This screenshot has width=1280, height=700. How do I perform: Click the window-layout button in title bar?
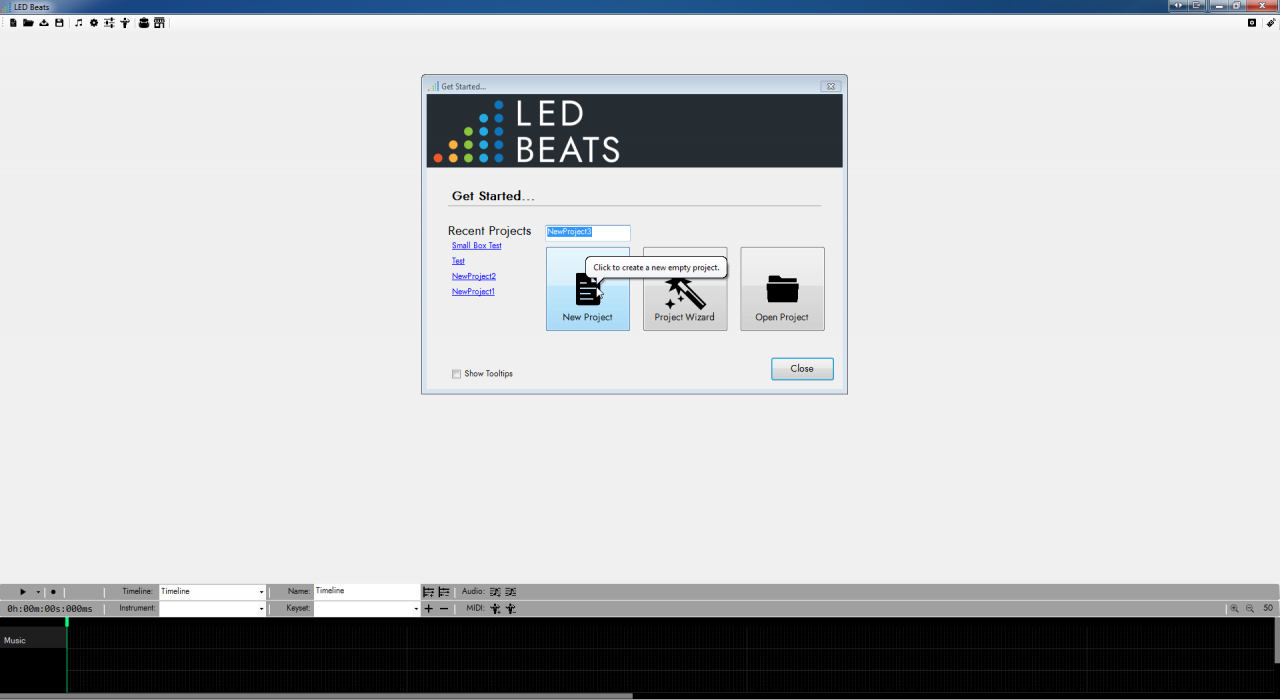[x=1197, y=6]
